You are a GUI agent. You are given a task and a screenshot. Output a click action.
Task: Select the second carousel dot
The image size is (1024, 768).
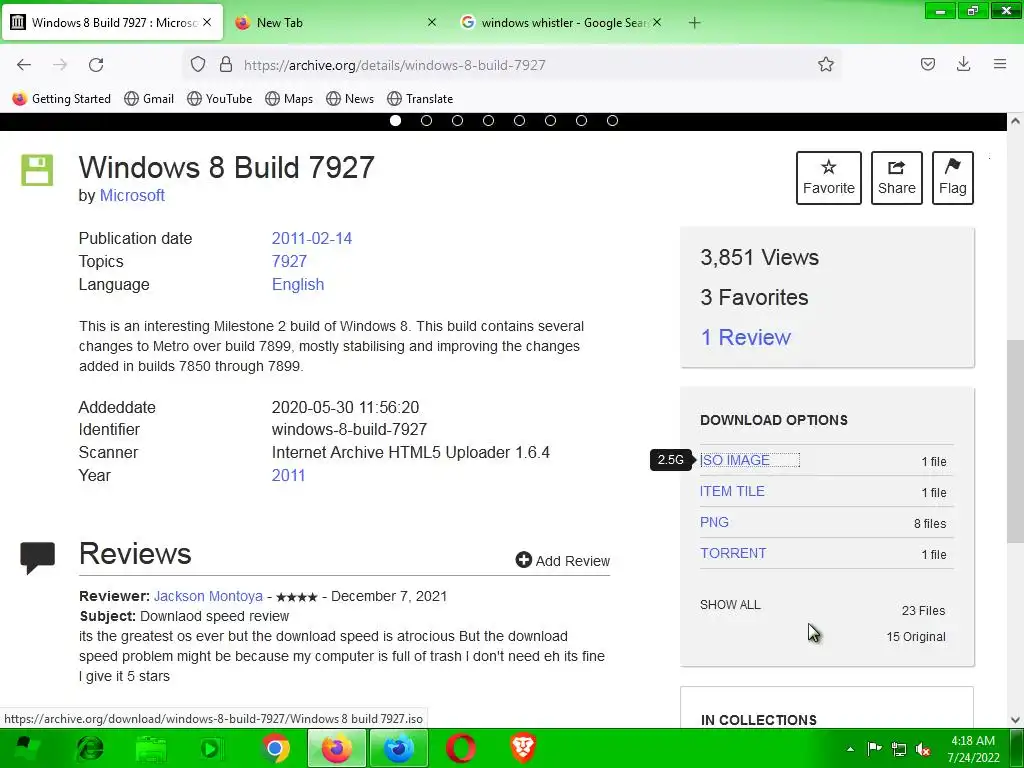pos(426,121)
